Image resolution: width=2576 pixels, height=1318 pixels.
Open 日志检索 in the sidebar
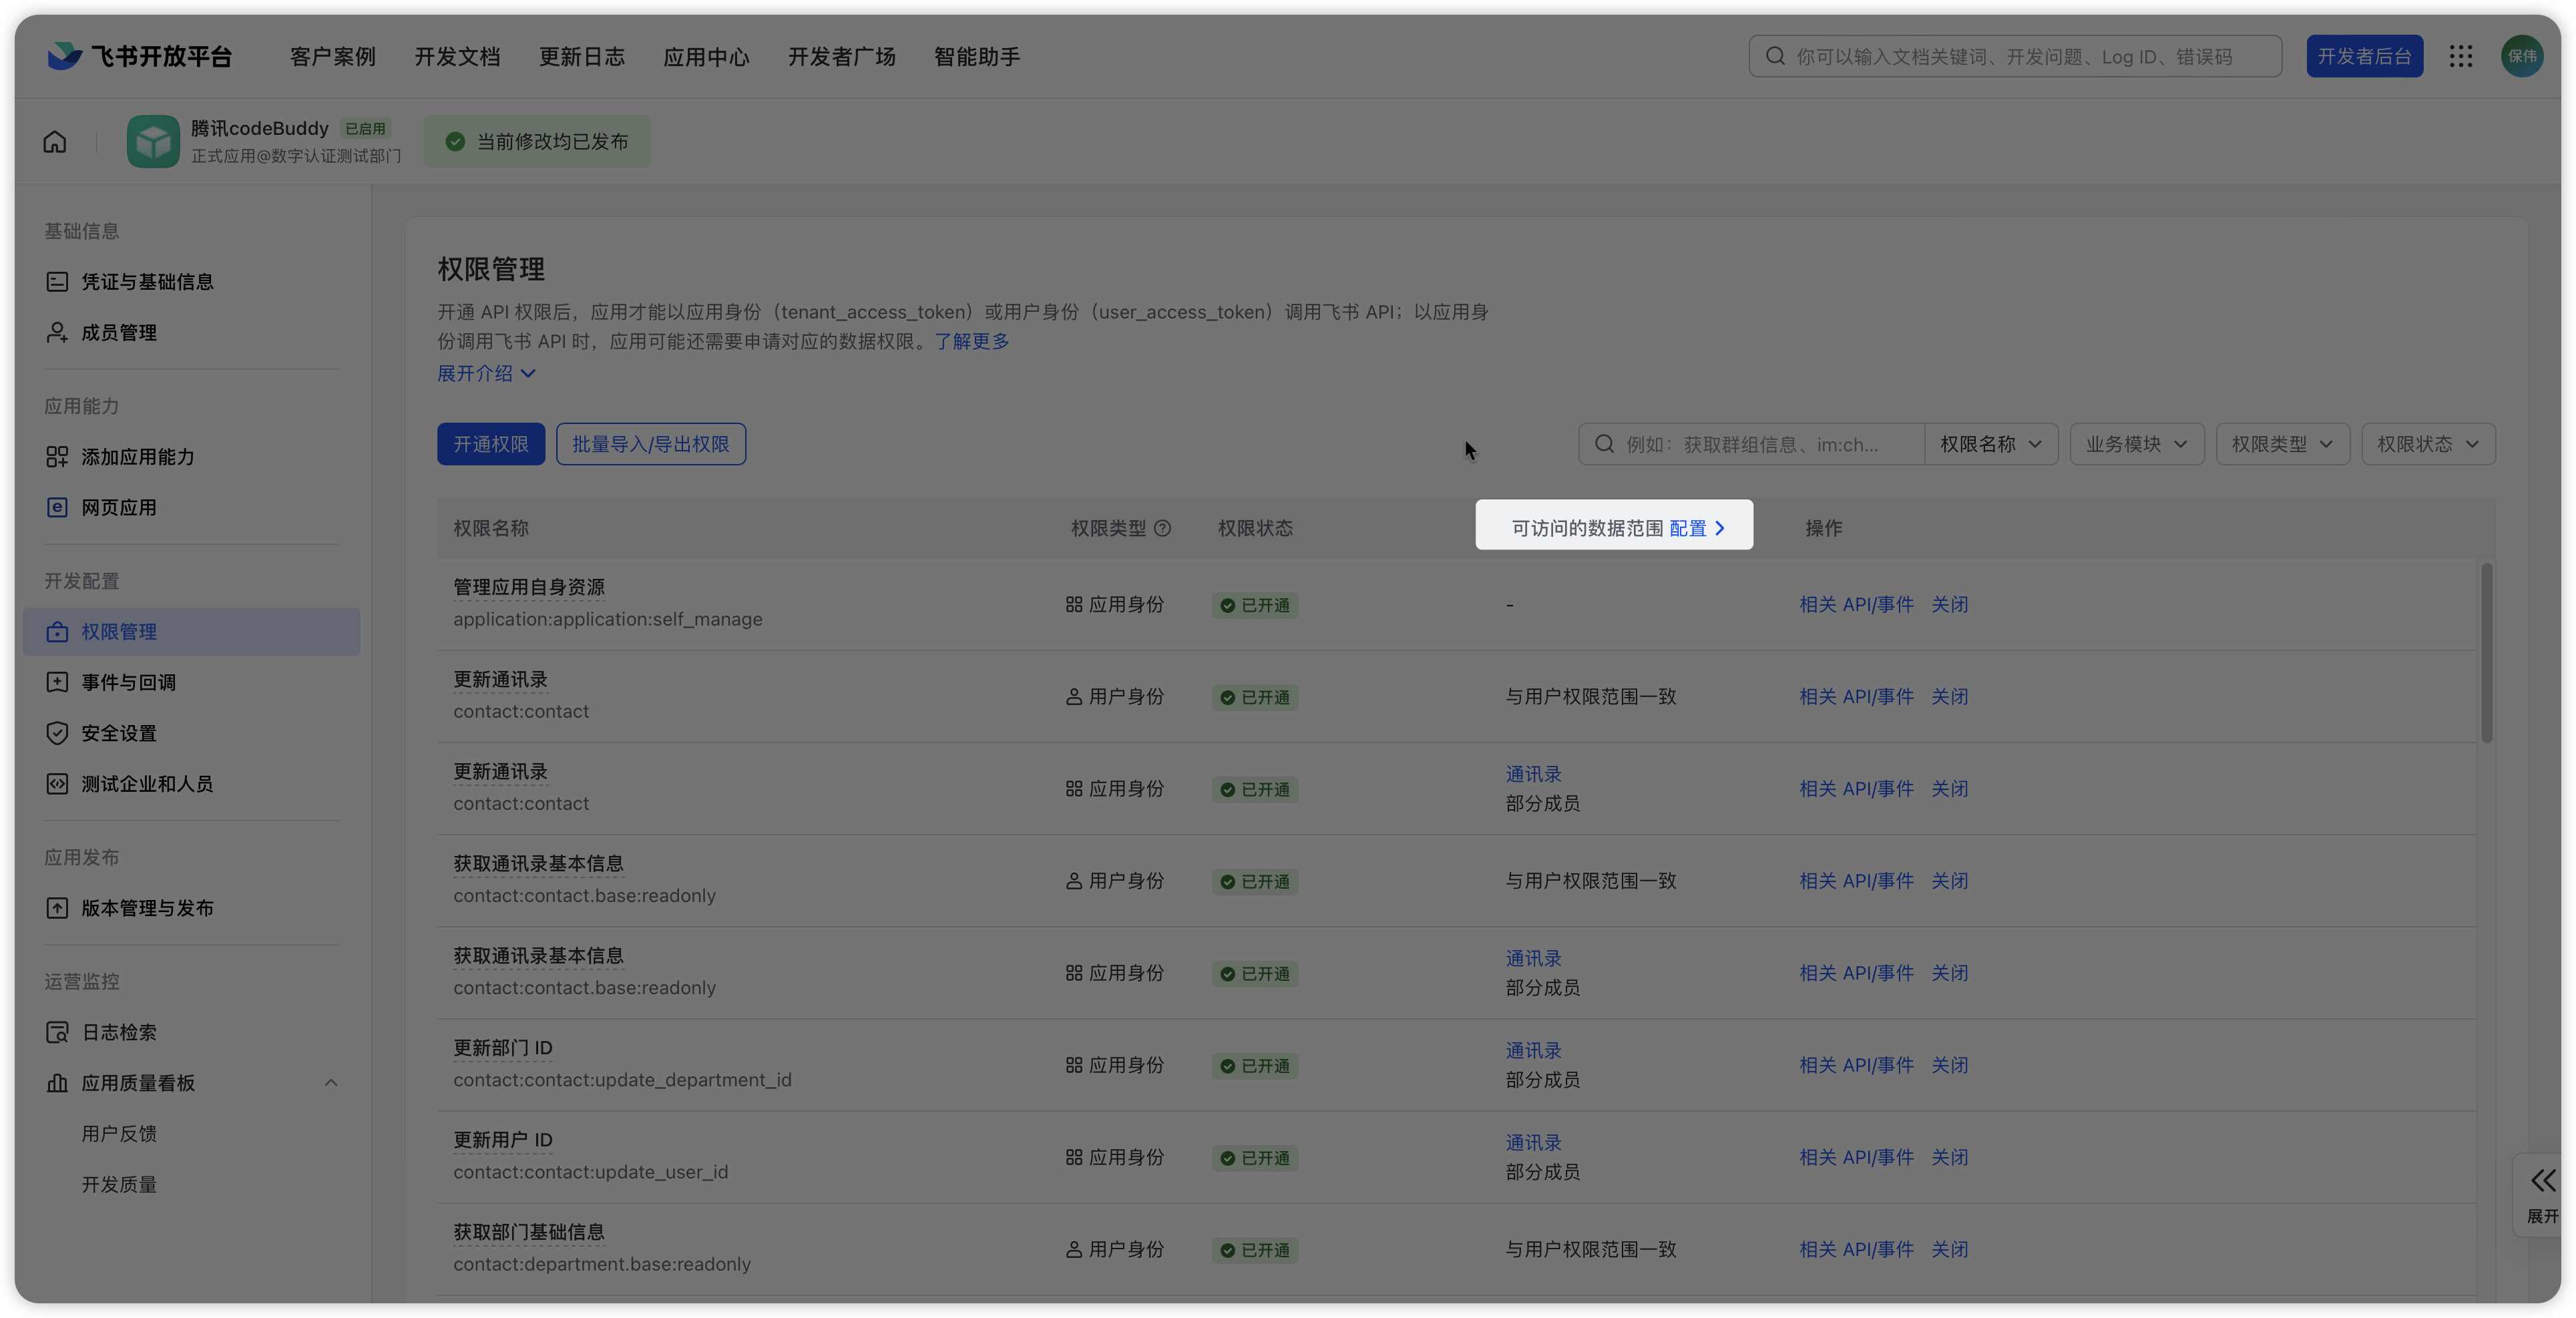point(118,1032)
